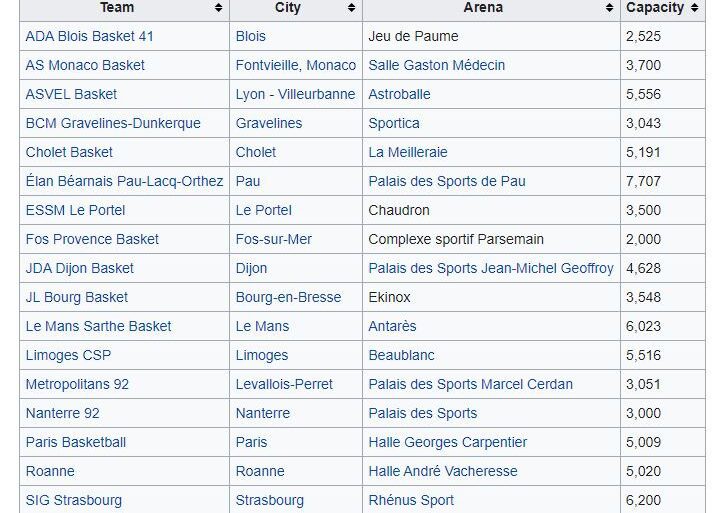Click the BCM Gravelines-Dunkerque link
The width and height of the screenshot is (728, 513).
click(x=113, y=123)
